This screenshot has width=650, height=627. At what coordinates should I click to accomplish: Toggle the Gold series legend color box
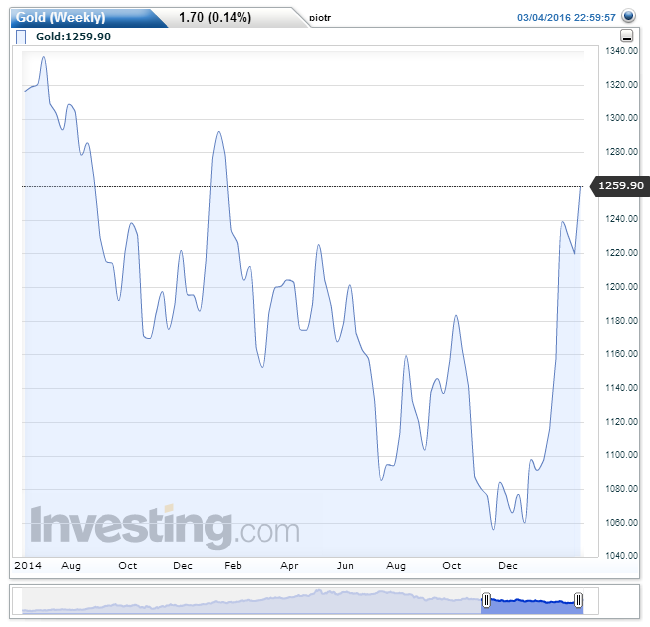click(21, 36)
